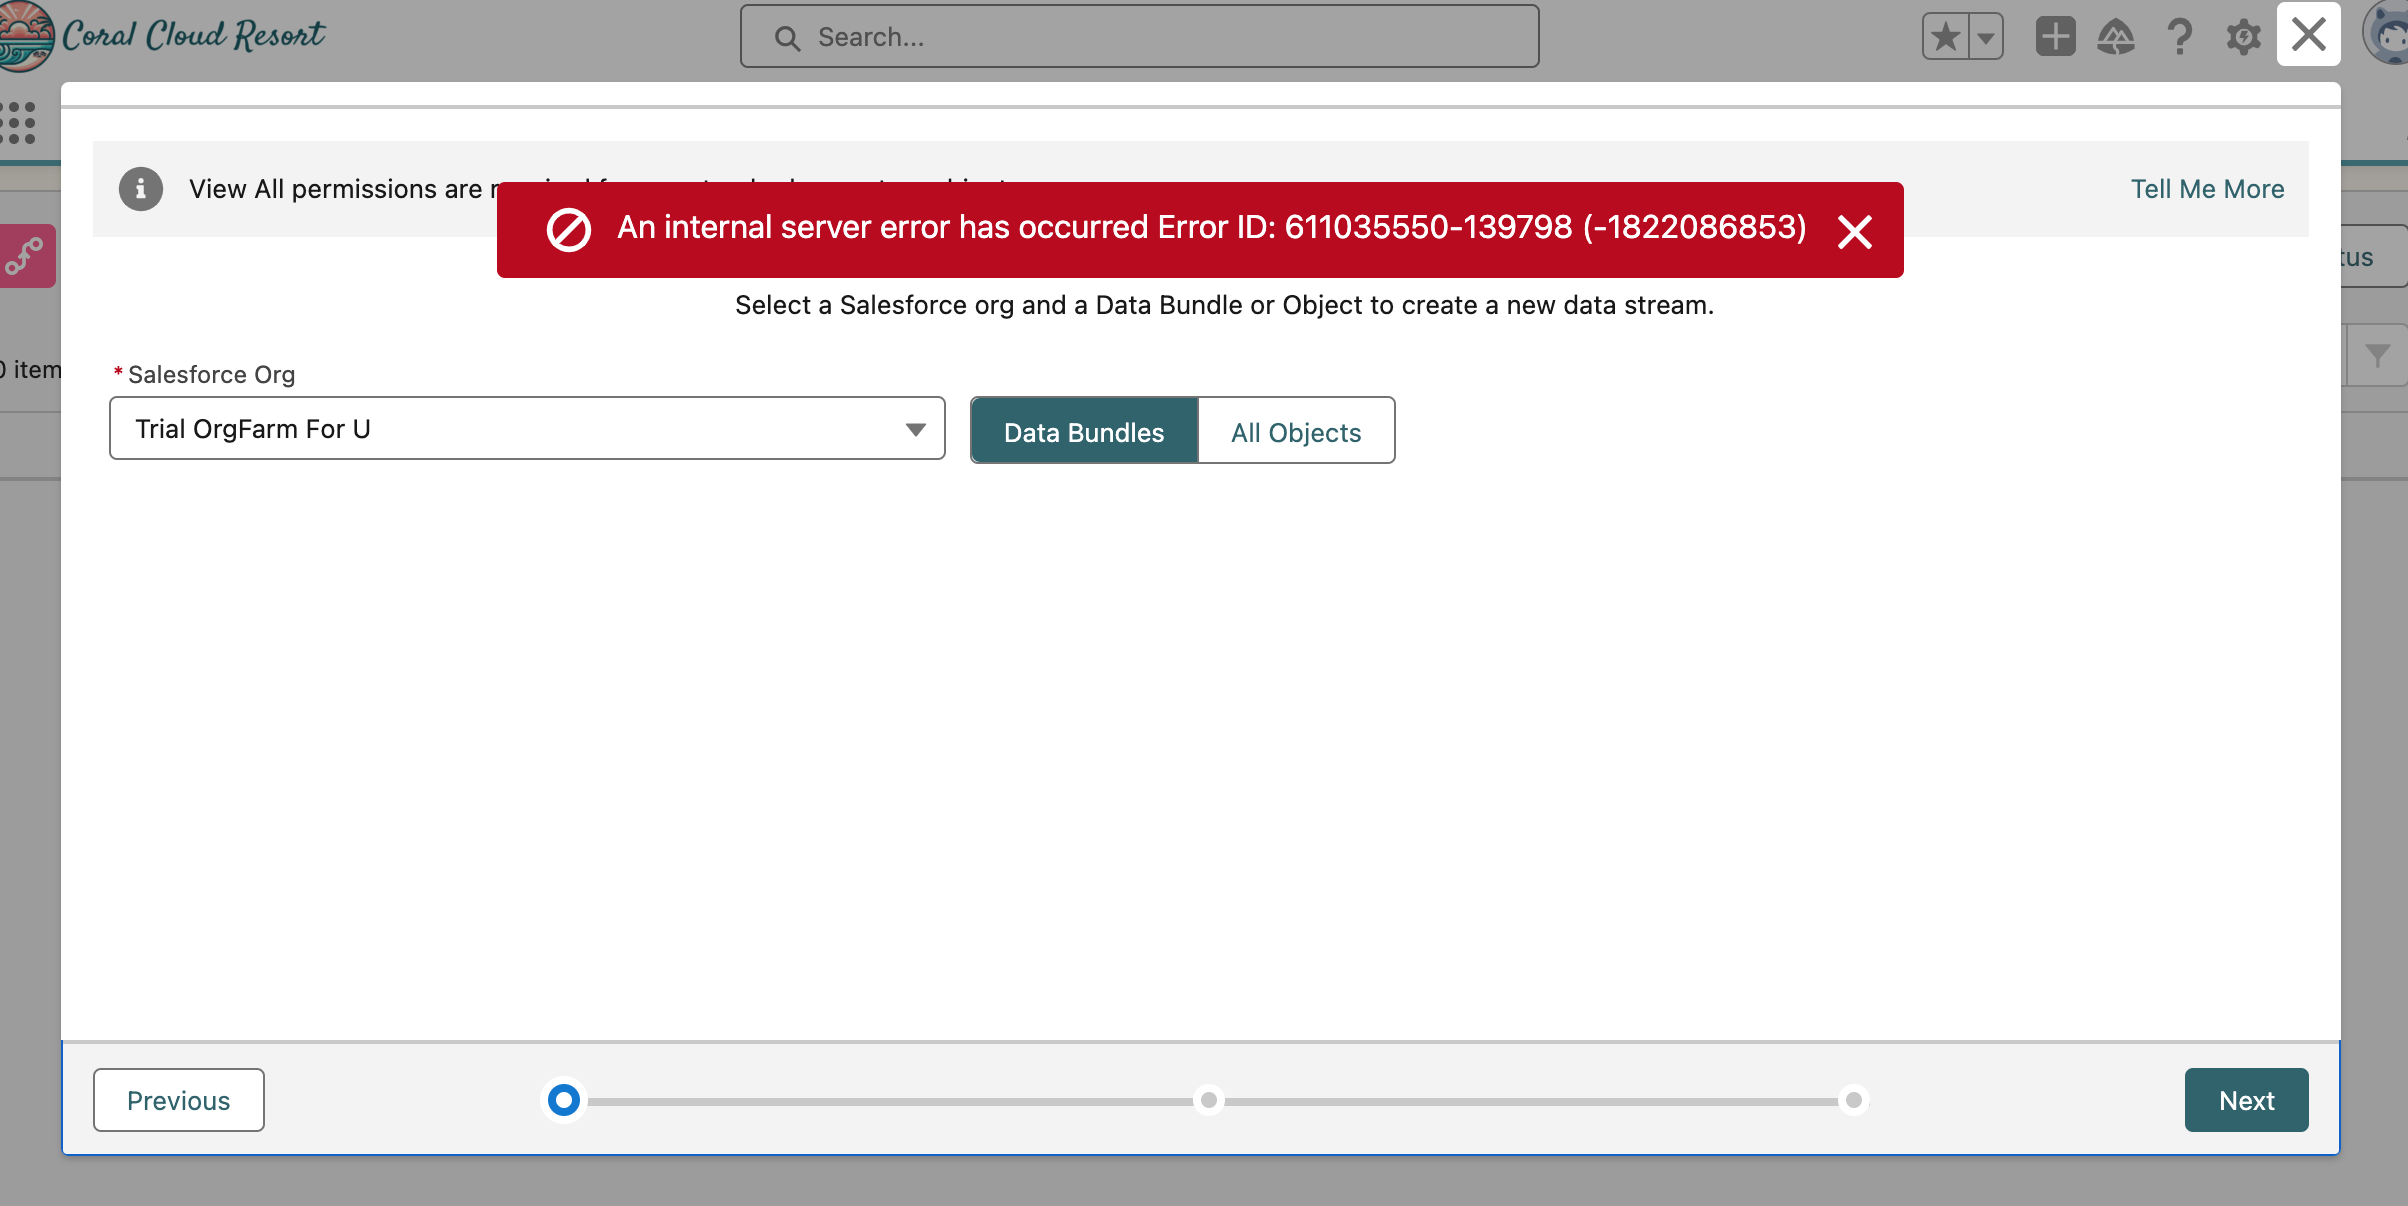Click the info icon beside View All permissions

pyautogui.click(x=141, y=189)
